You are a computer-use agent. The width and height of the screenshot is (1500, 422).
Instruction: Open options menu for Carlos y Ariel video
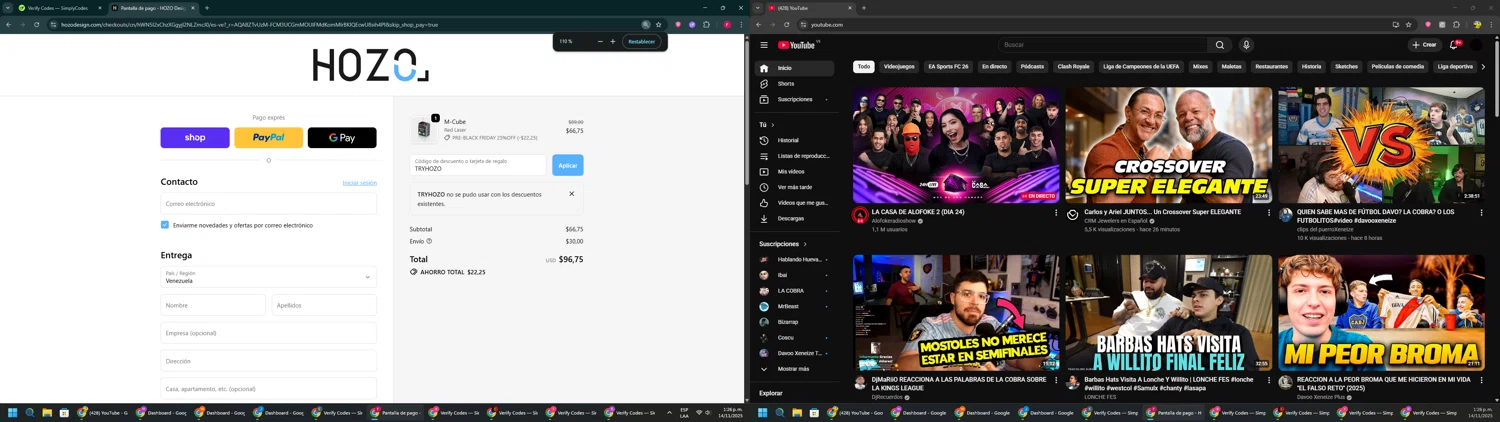(1269, 212)
